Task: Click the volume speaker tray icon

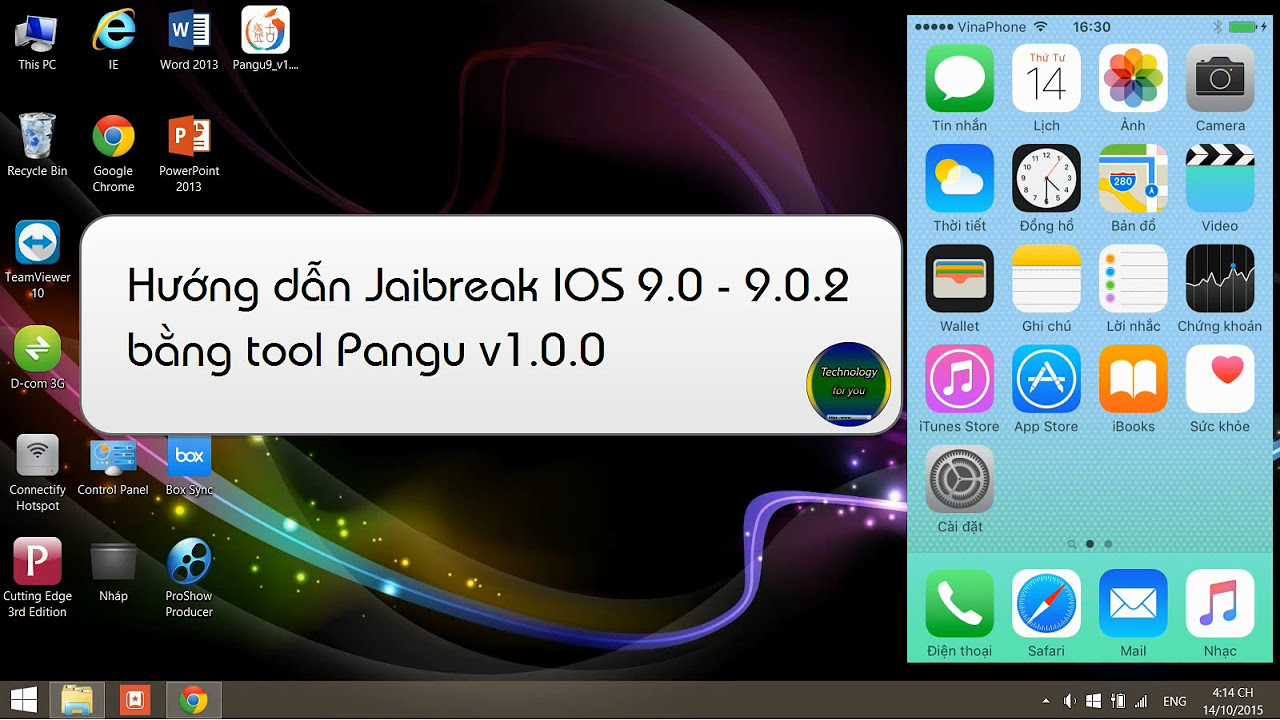Action: pyautogui.click(x=1069, y=701)
